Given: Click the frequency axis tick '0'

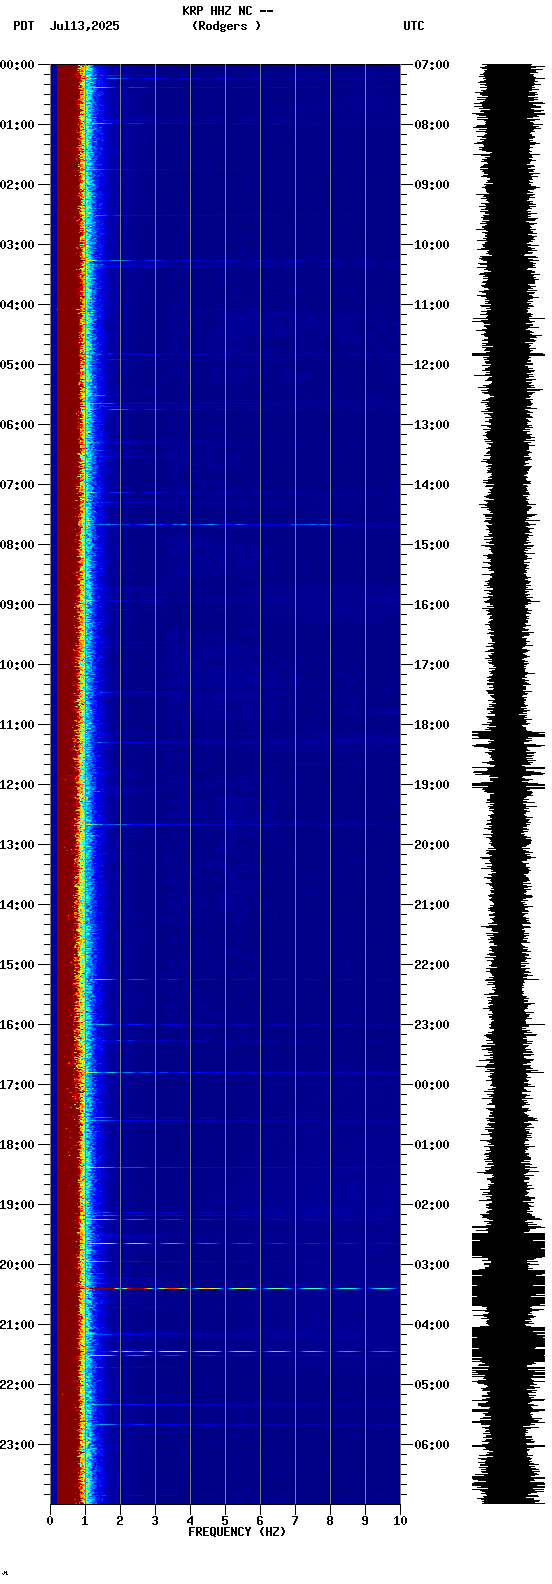Looking at the screenshot, I should coord(50,1521).
